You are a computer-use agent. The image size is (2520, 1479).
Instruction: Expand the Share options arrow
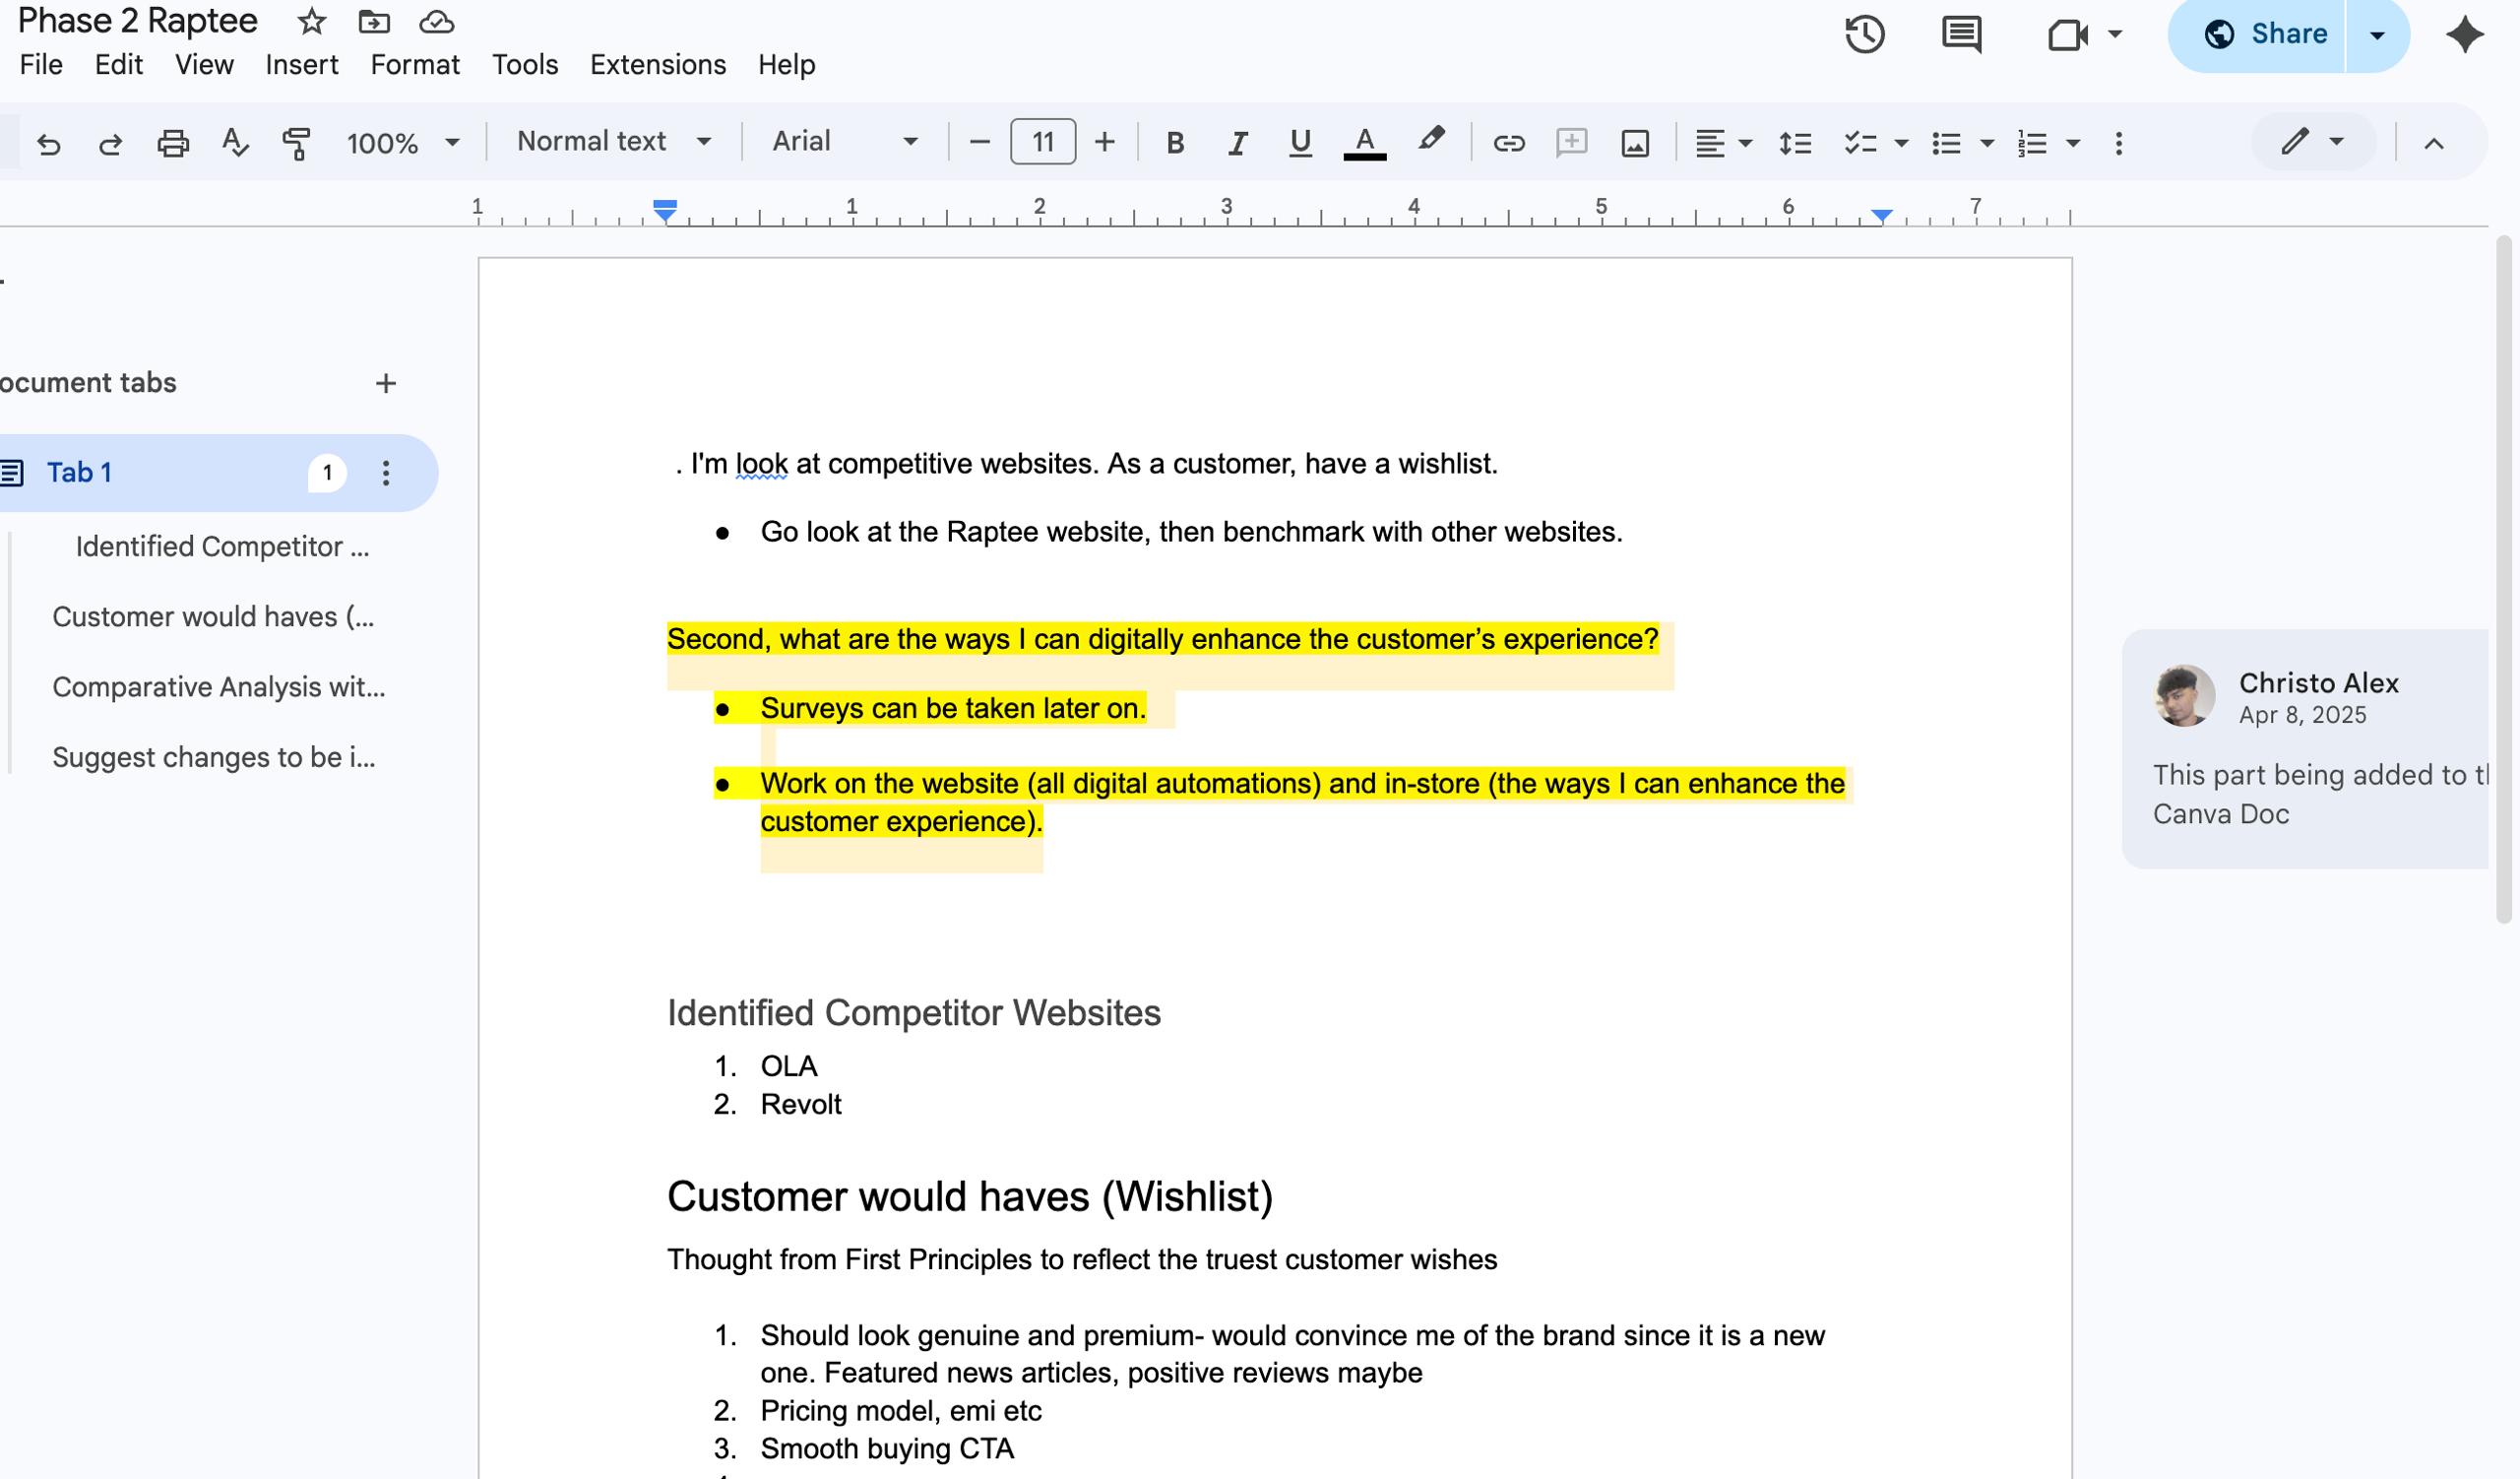2377,35
